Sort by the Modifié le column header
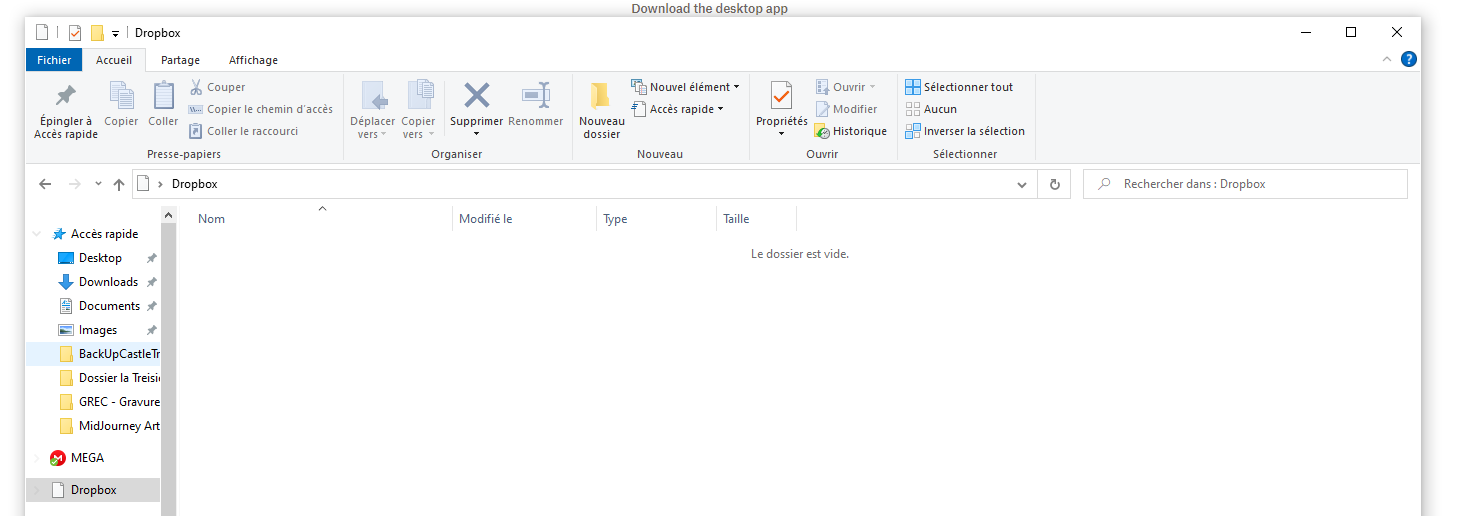Viewport: 1457px width, 516px height. click(485, 219)
